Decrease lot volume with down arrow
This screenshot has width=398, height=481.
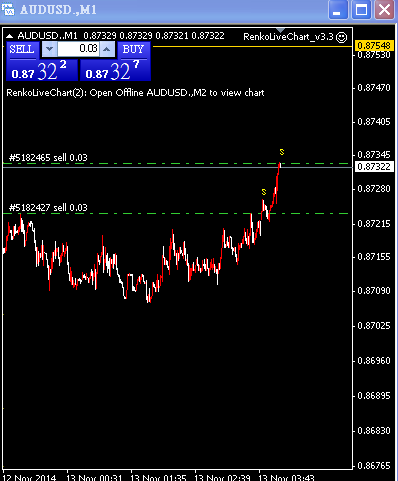(x=49, y=49)
